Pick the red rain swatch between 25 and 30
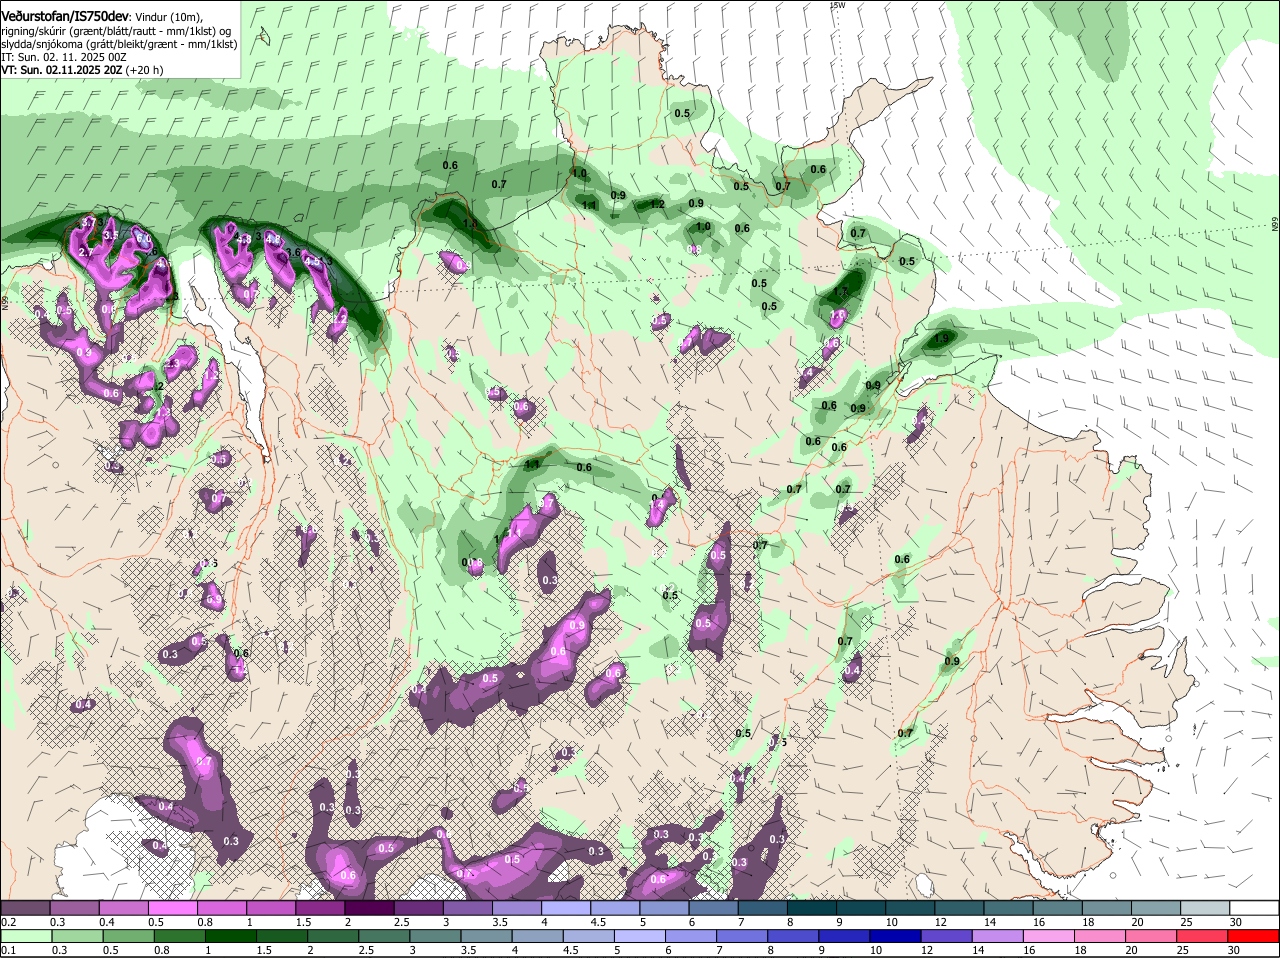Viewport: 1280px width, 958px height. click(1202, 936)
